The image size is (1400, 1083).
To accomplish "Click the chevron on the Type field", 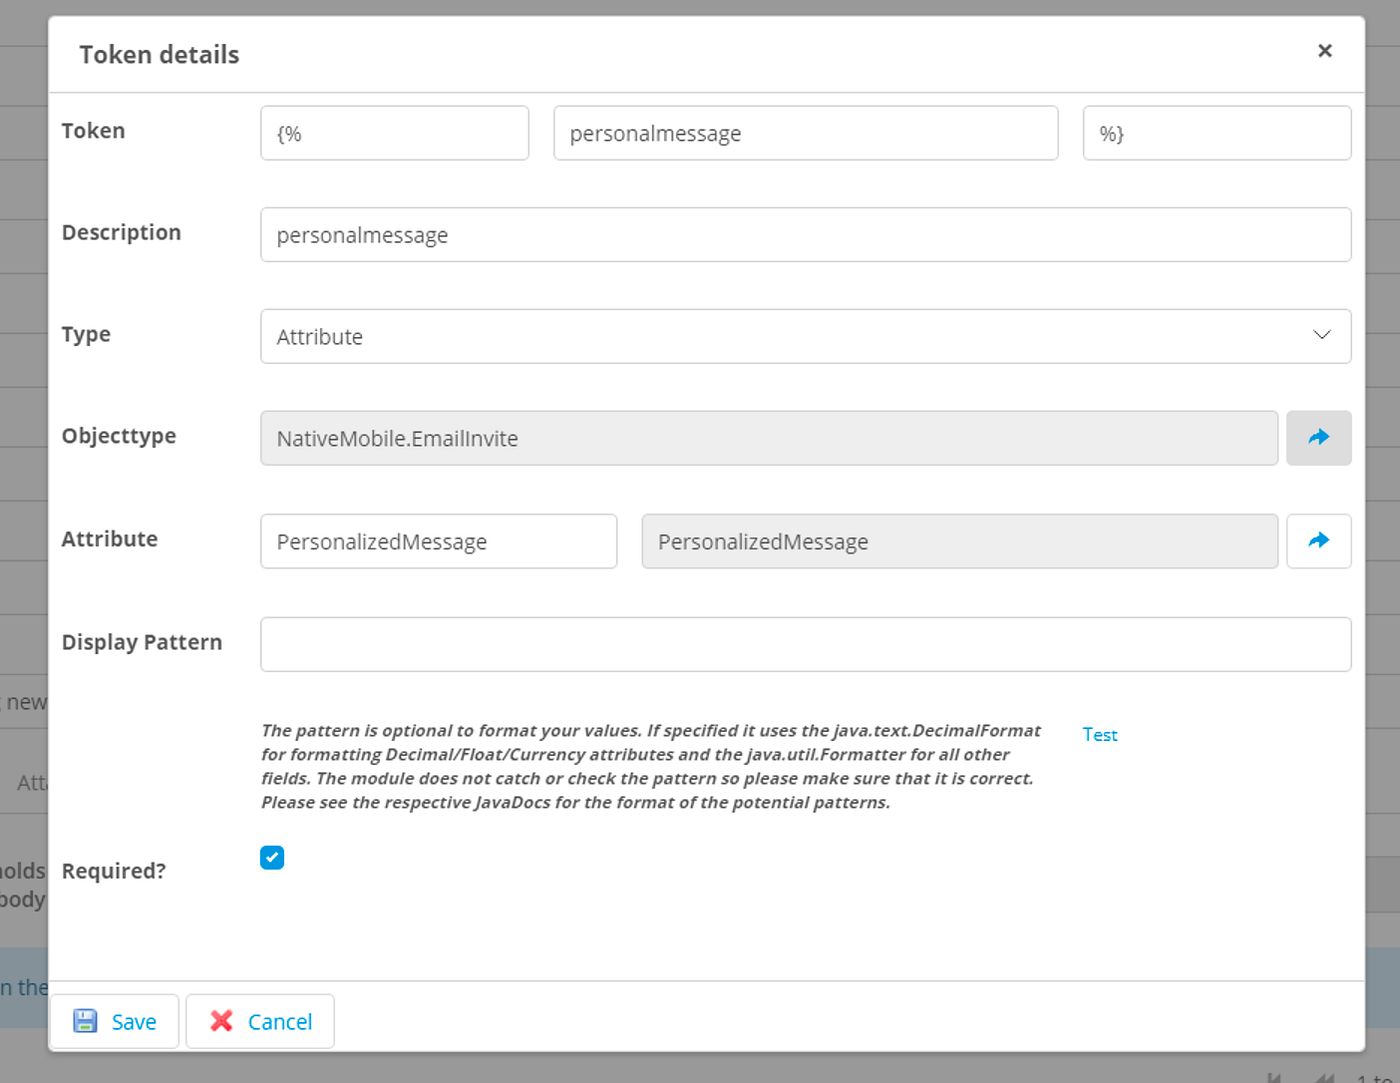I will point(1322,336).
